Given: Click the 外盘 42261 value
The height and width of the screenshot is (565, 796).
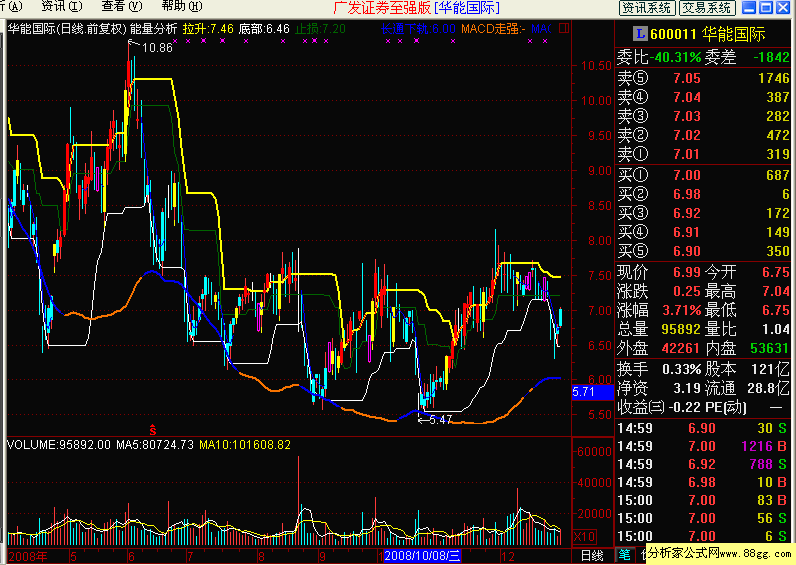Looking at the screenshot, I should pyautogui.click(x=681, y=348).
